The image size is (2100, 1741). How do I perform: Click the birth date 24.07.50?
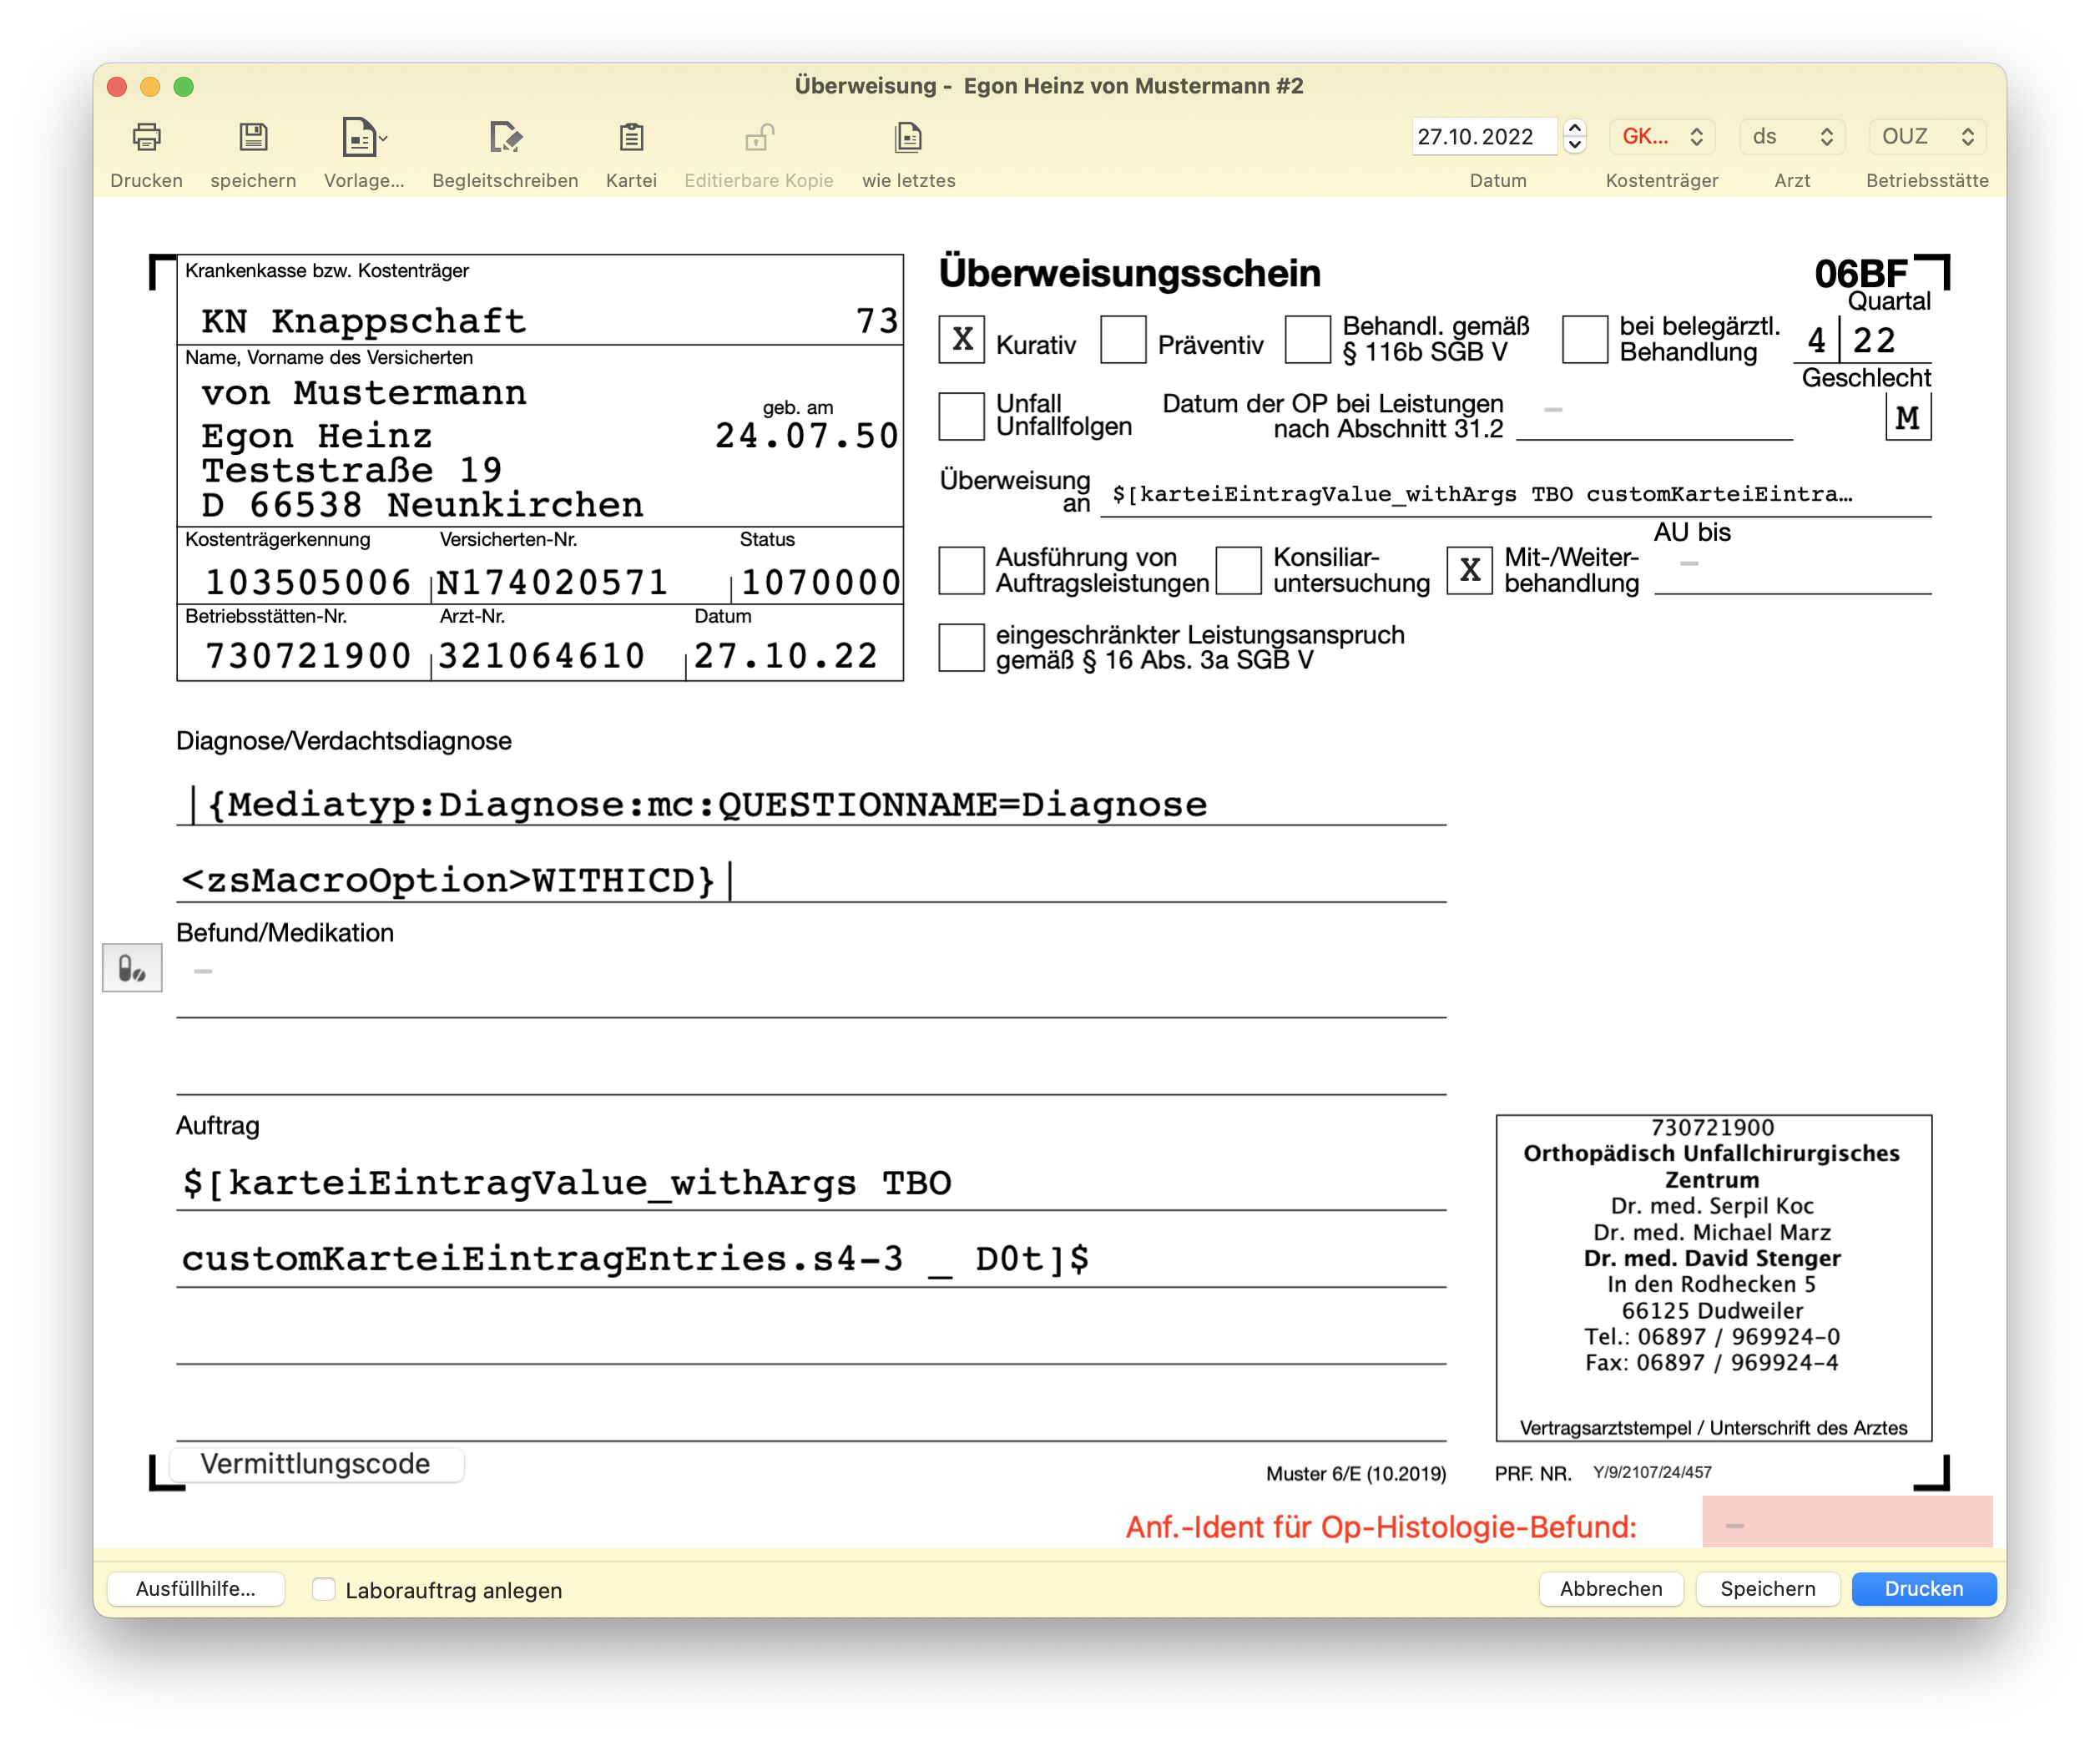806,436
